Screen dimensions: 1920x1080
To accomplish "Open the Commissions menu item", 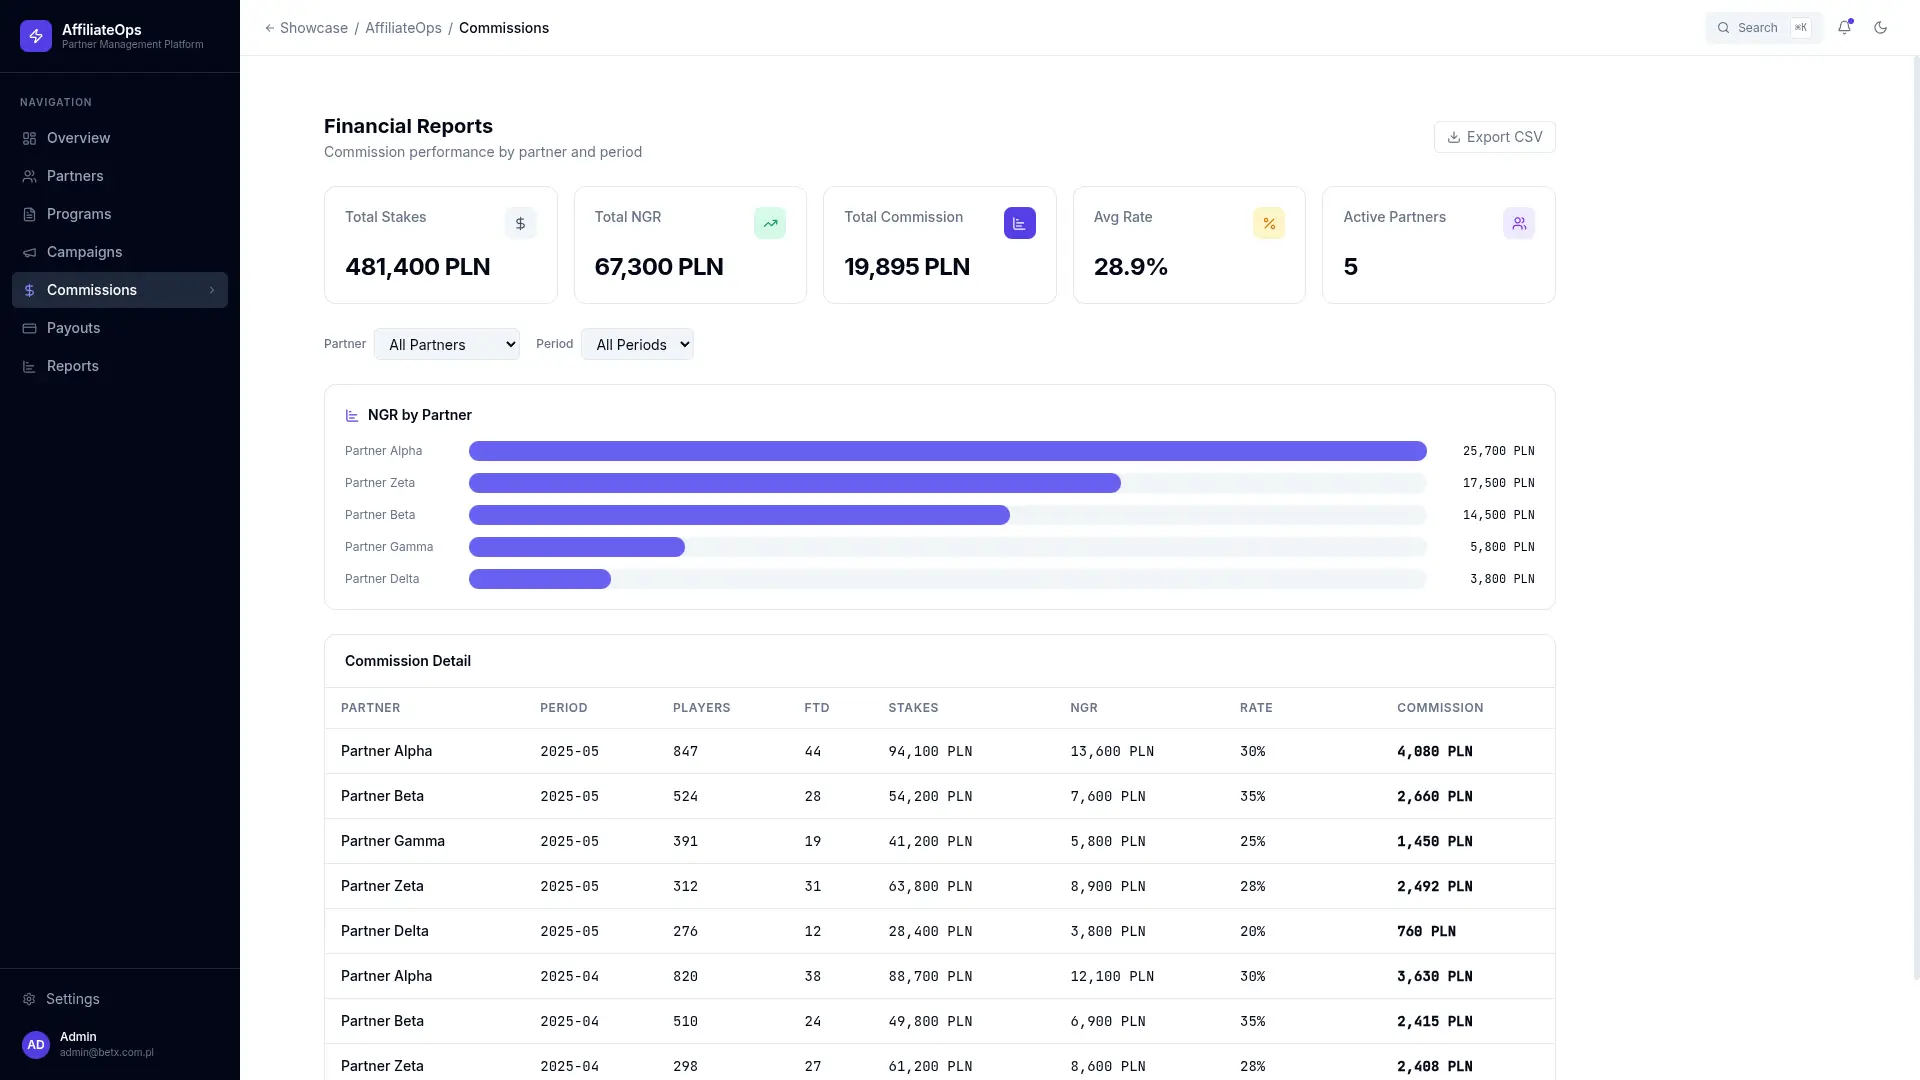I will coord(120,290).
